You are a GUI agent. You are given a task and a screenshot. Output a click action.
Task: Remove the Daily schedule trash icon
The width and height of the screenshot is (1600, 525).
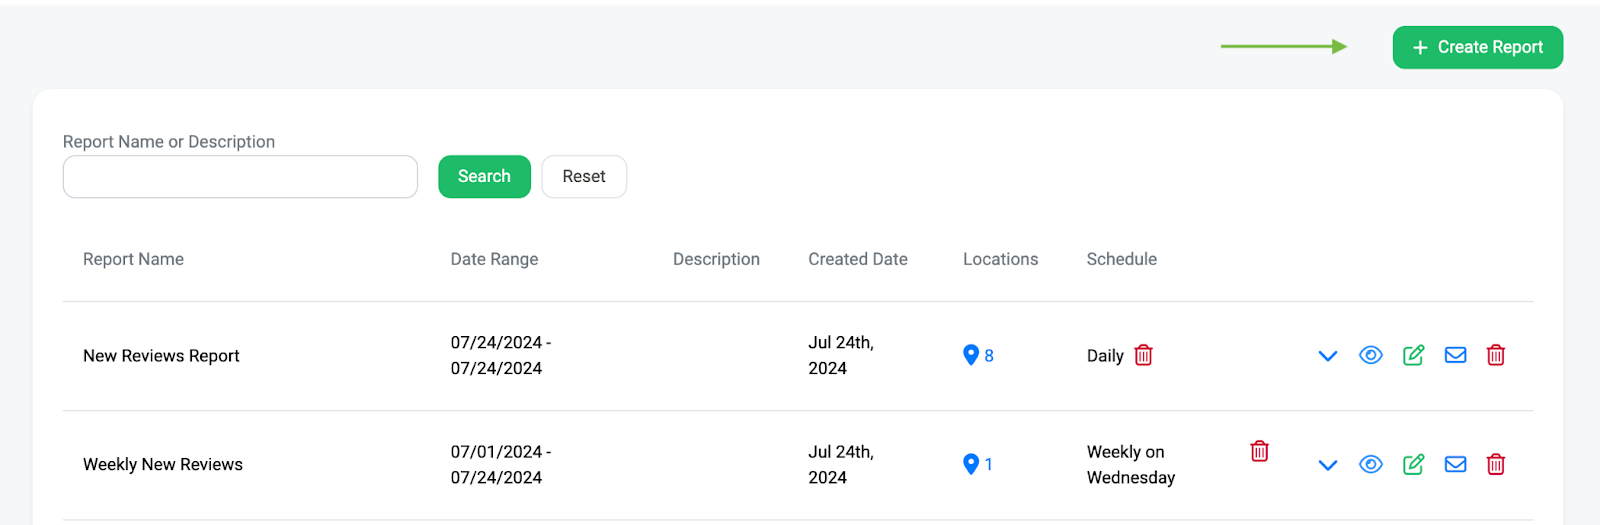(1143, 355)
